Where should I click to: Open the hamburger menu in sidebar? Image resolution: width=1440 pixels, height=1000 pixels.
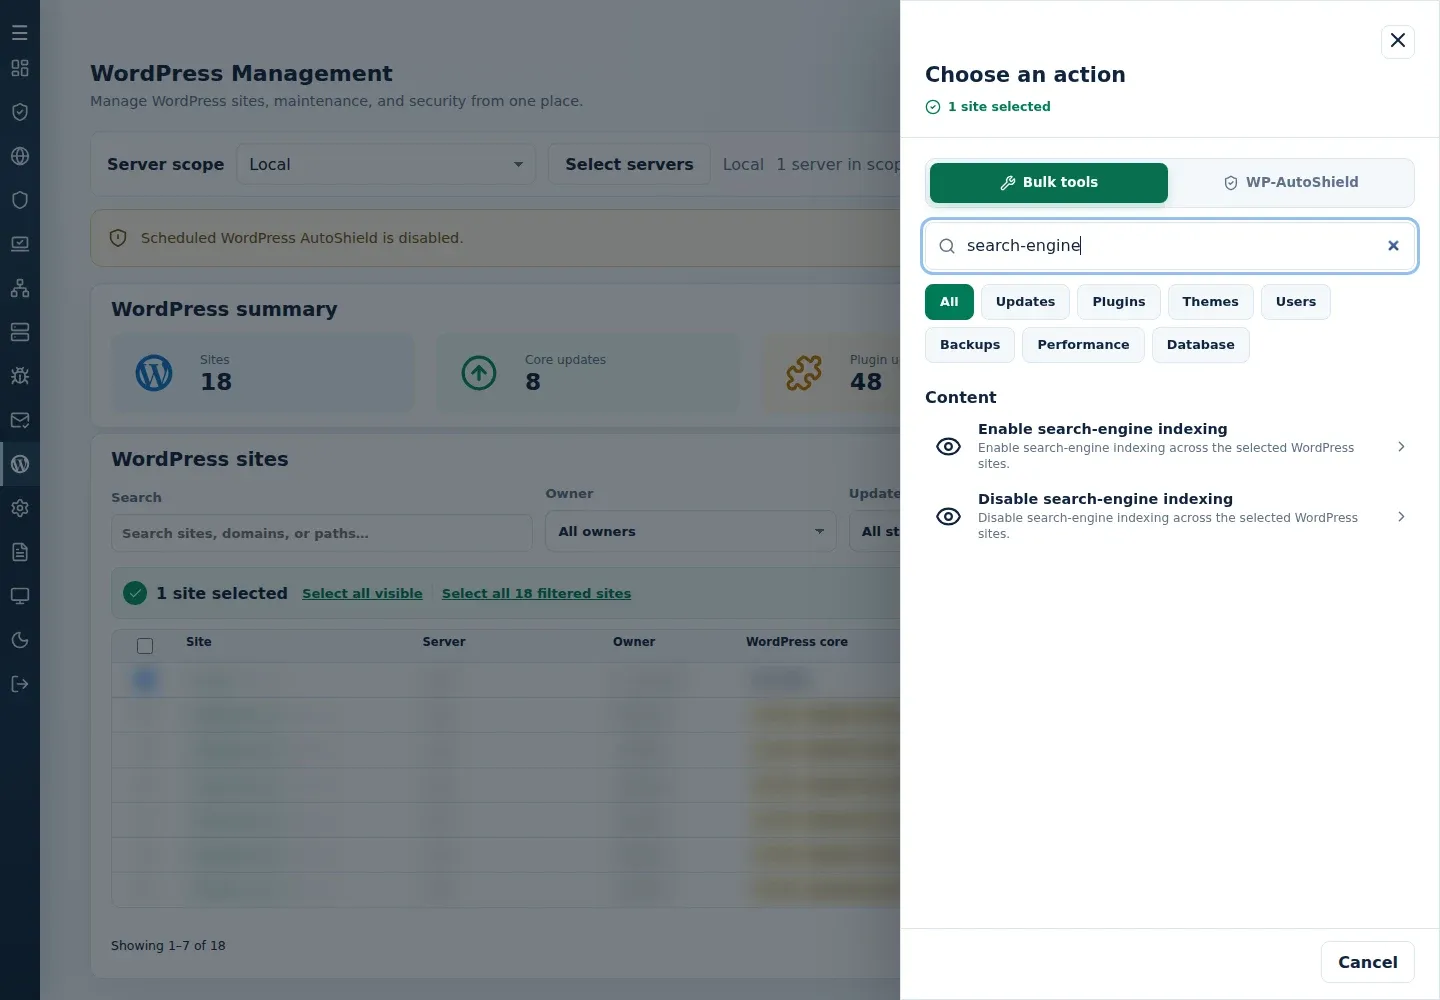point(20,33)
